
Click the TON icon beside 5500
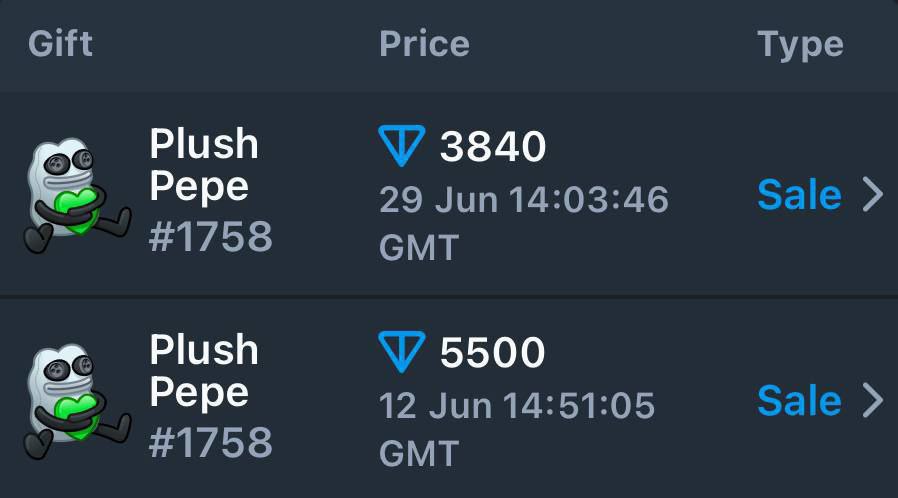[401, 351]
